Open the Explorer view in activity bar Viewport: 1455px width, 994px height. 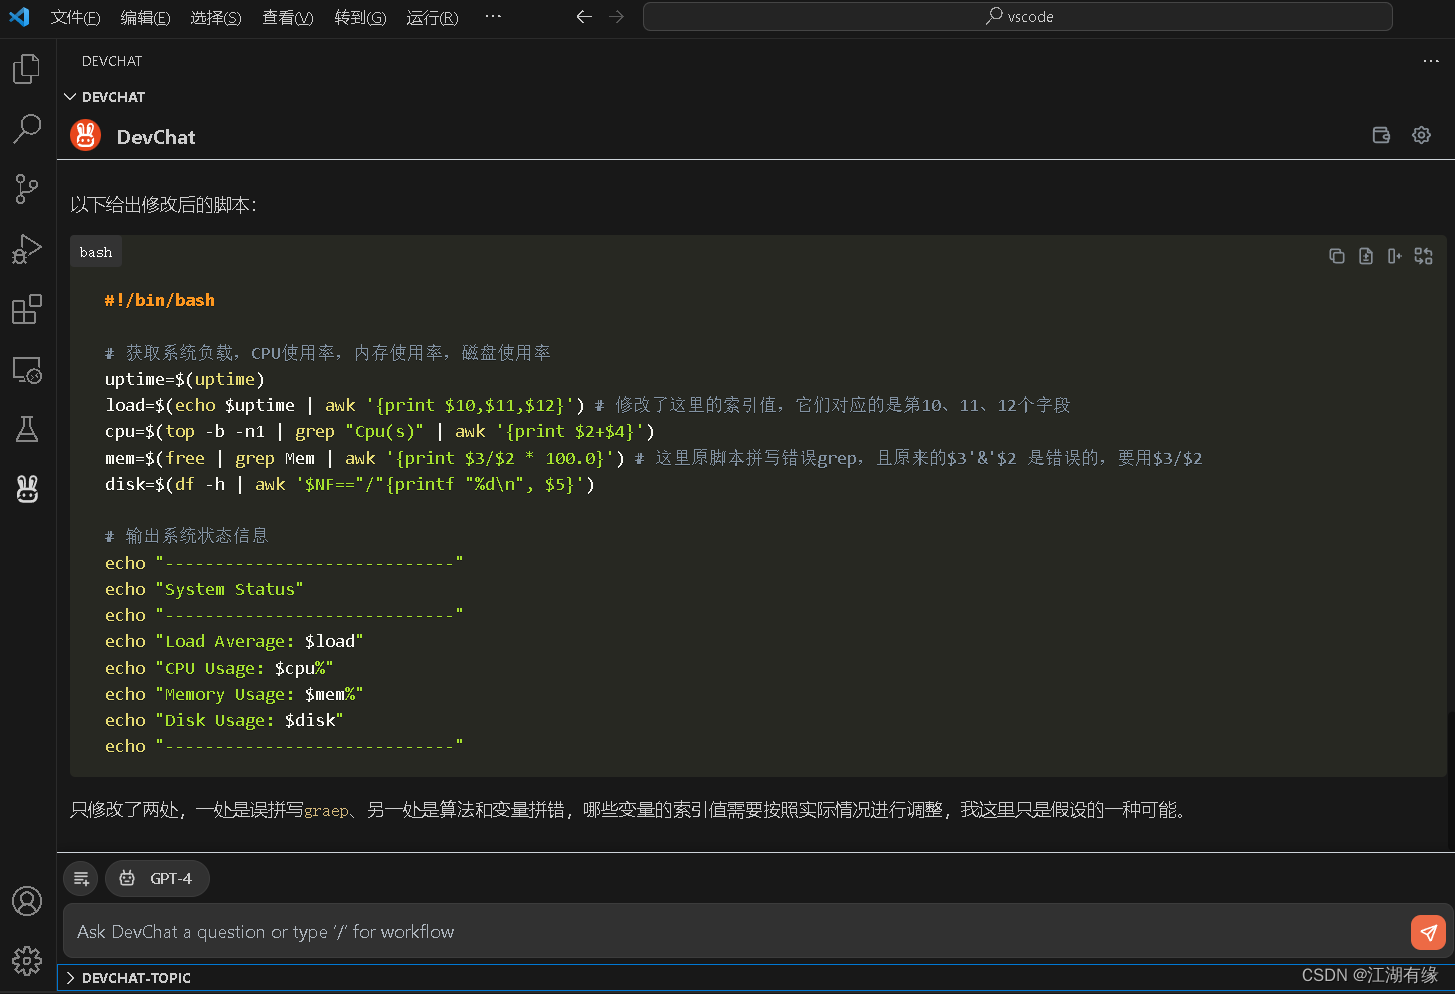tap(27, 69)
